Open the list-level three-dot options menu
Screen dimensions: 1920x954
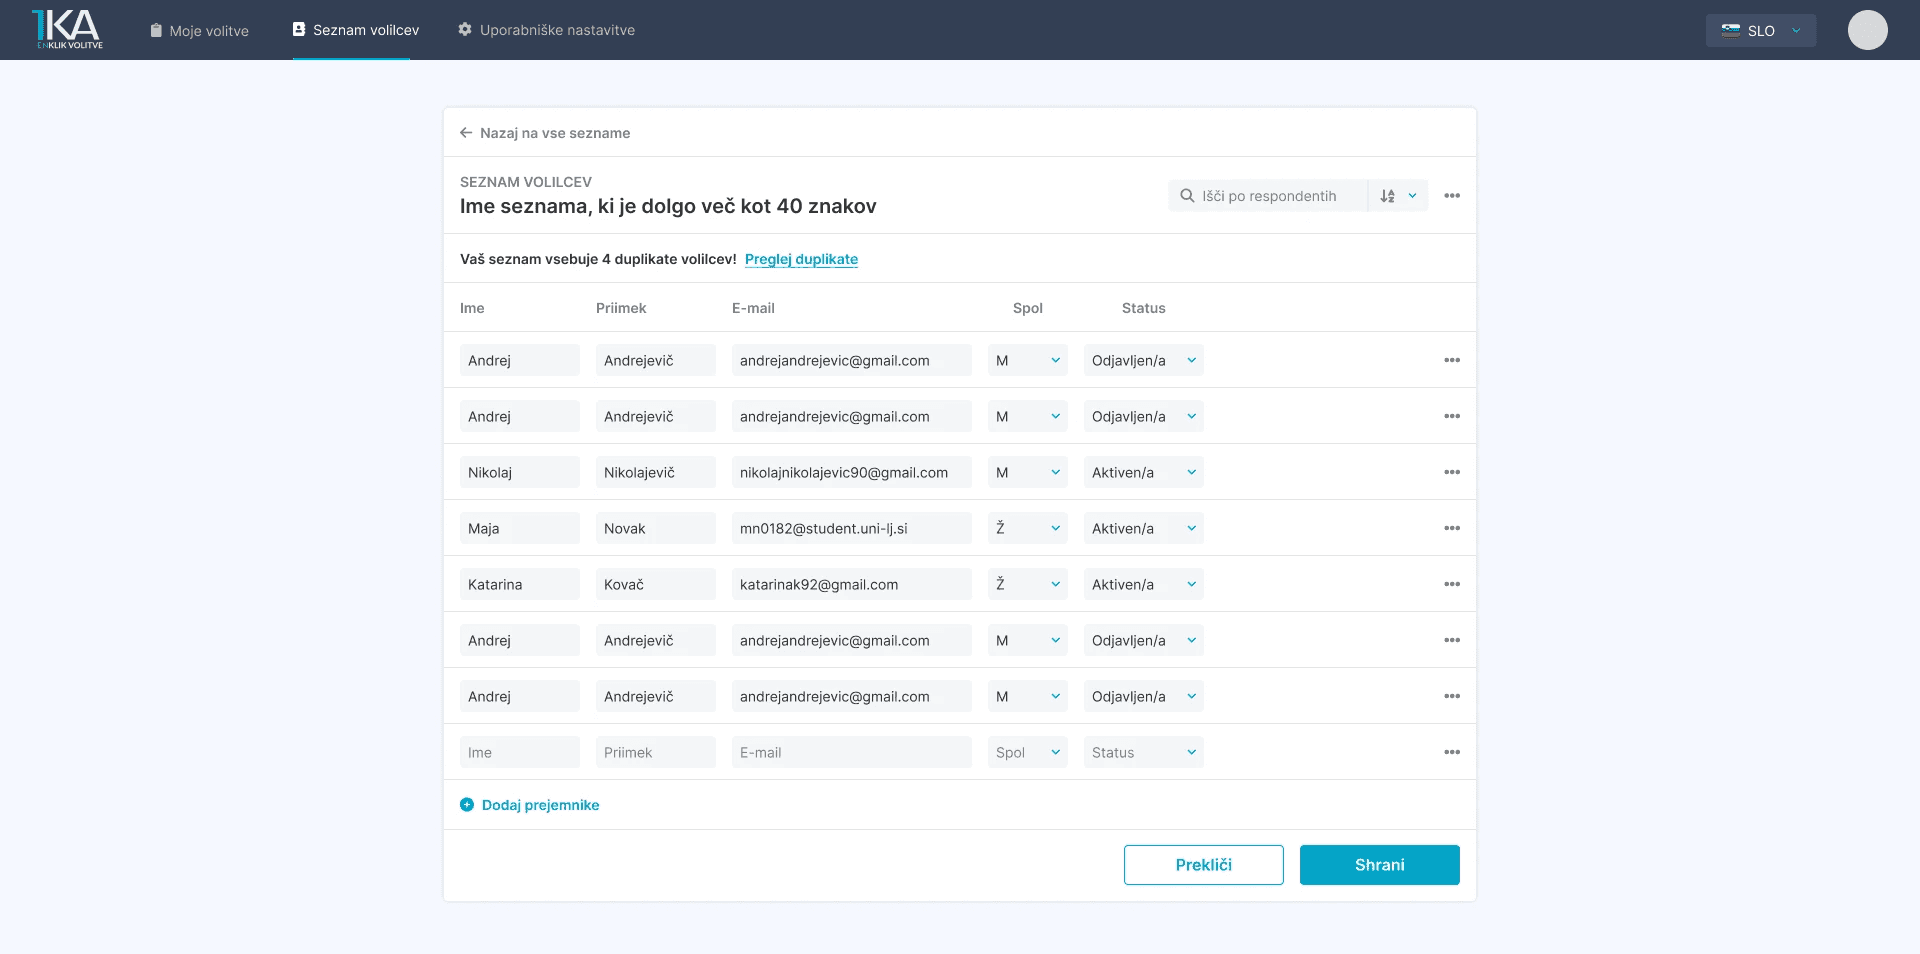click(x=1452, y=196)
